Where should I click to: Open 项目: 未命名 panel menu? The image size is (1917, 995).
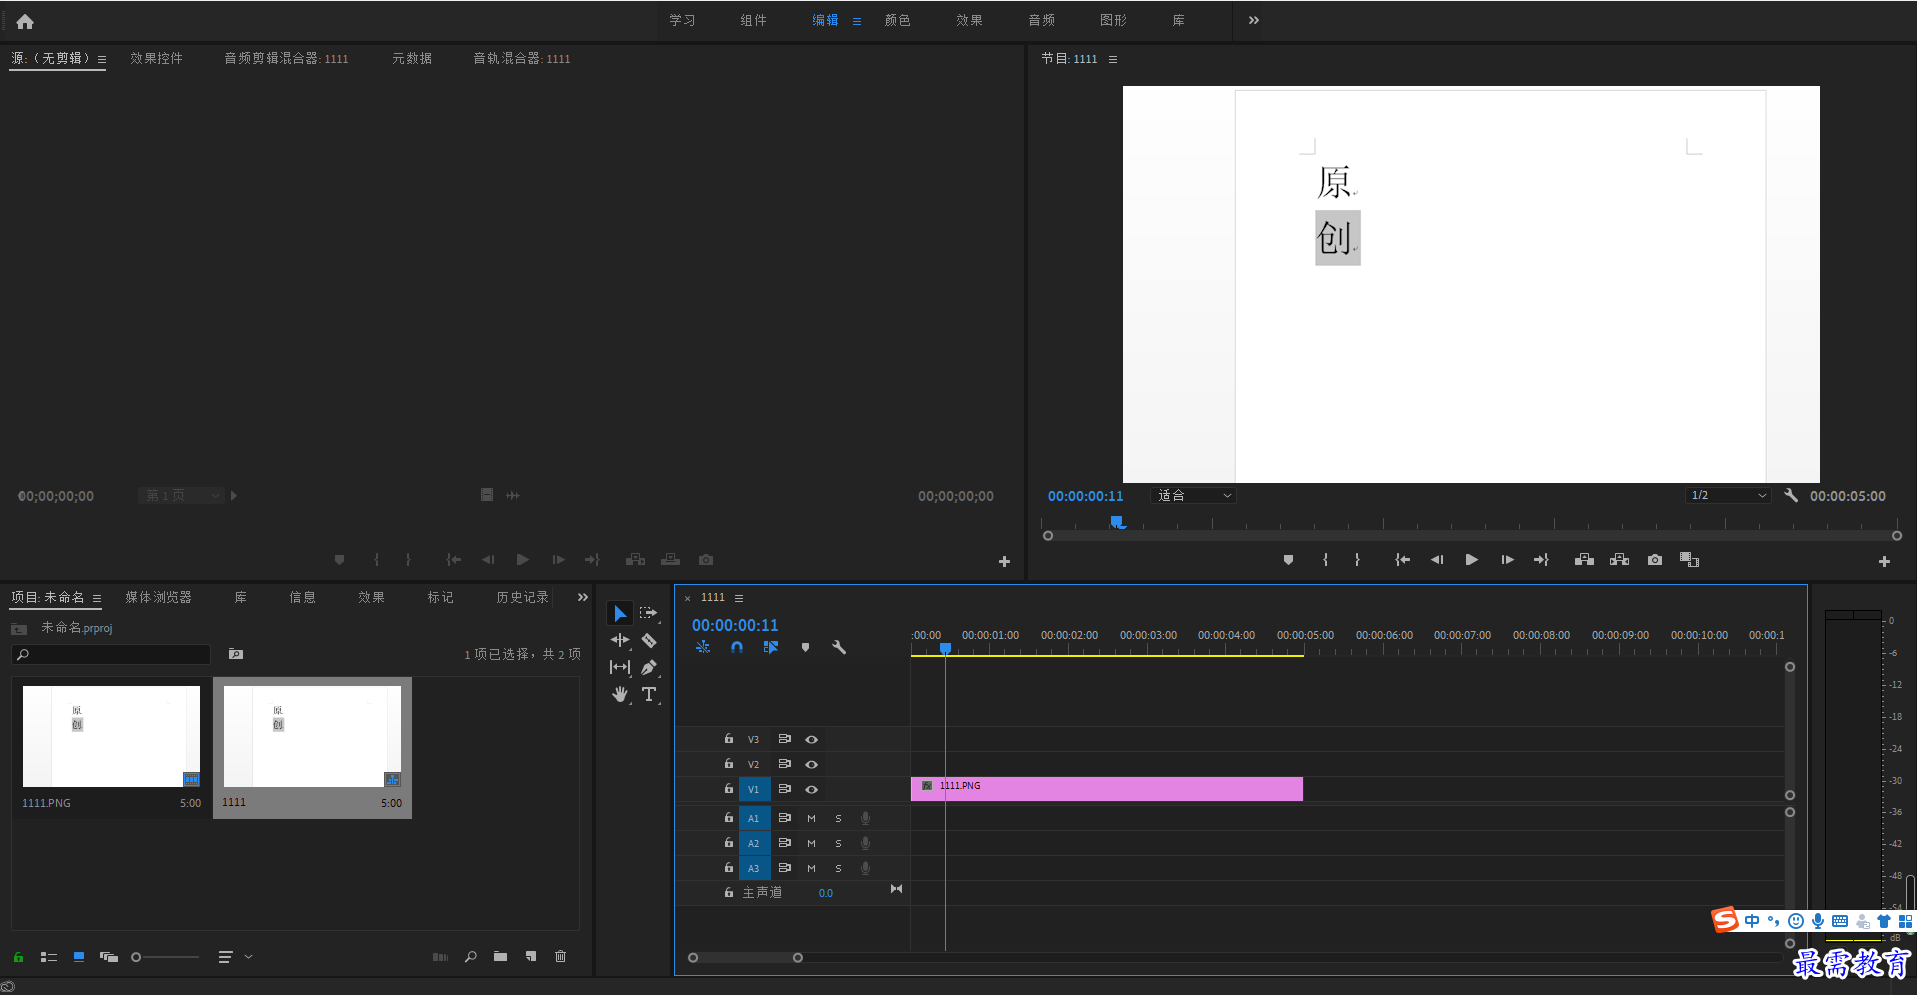[97, 598]
